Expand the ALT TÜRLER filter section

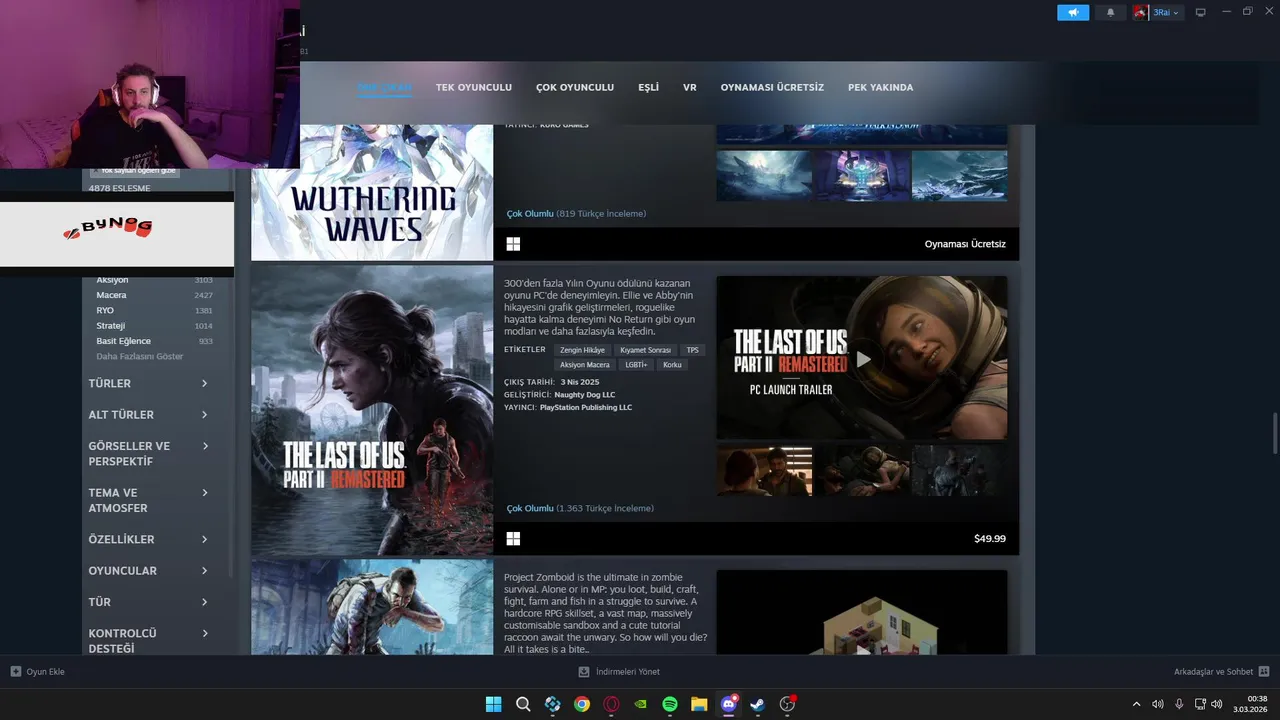tap(148, 414)
